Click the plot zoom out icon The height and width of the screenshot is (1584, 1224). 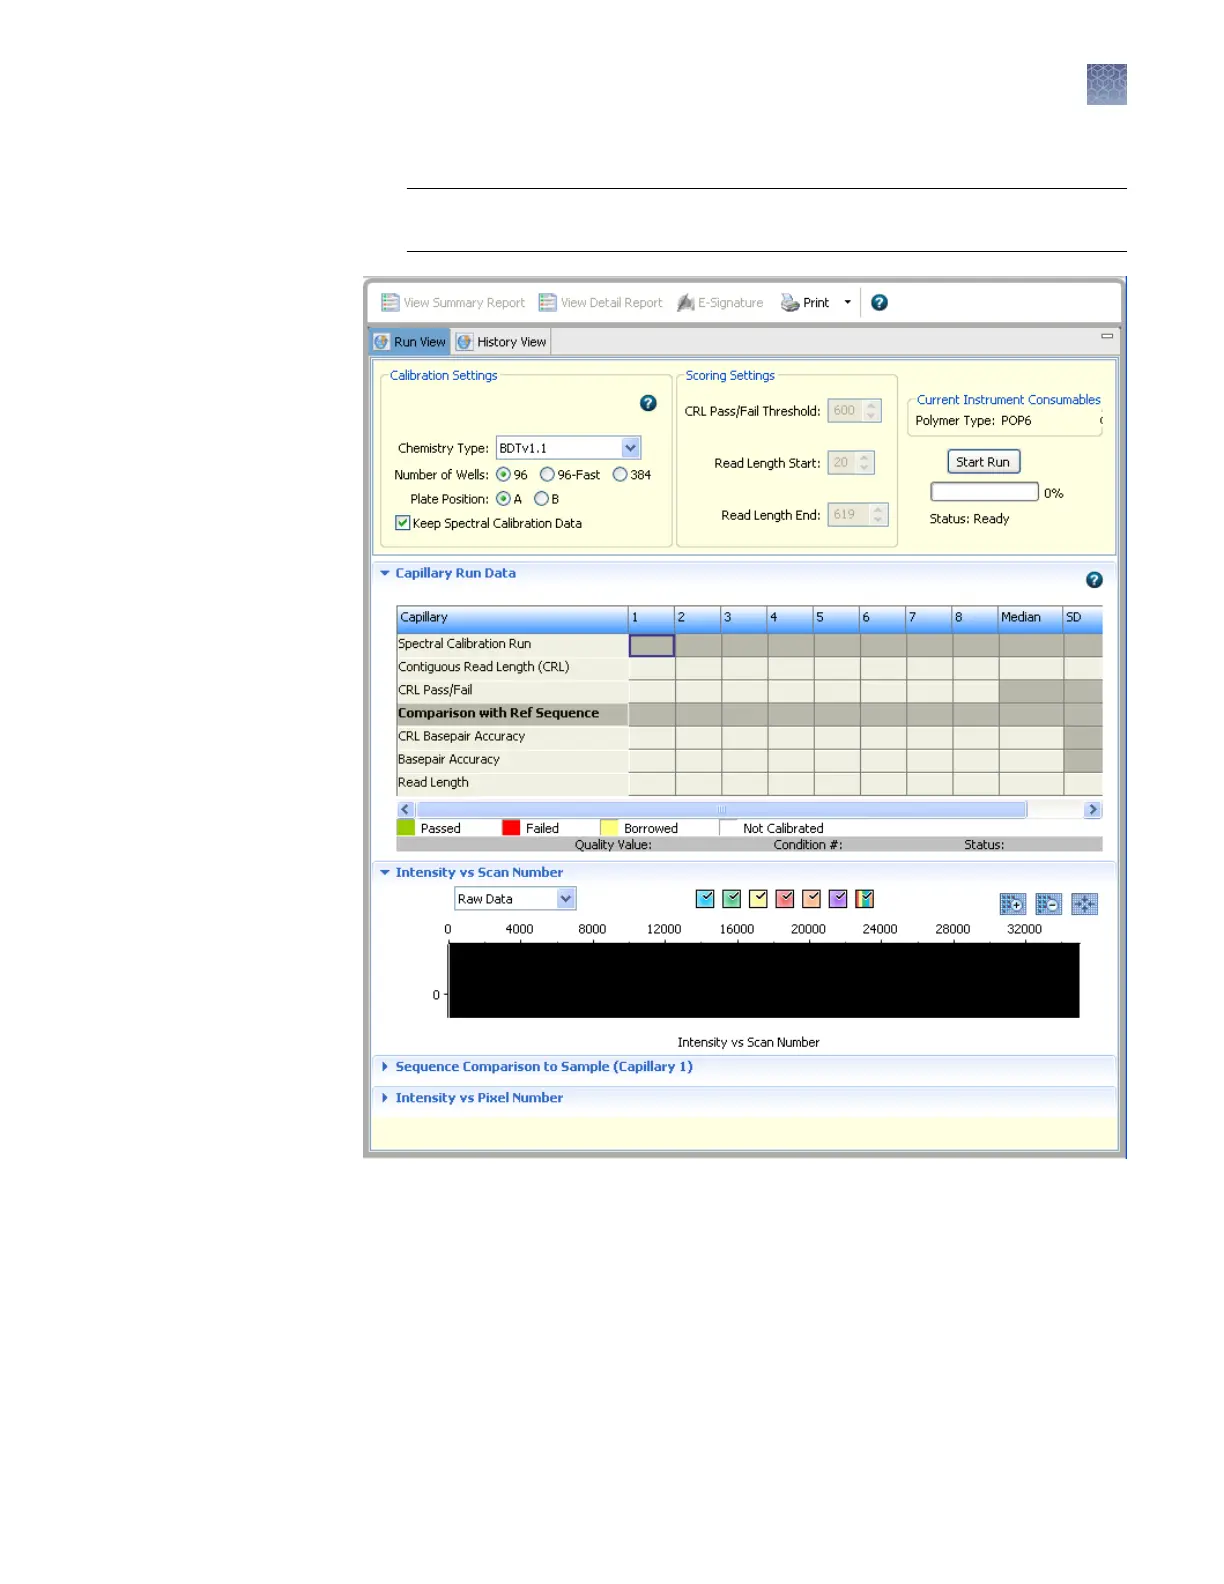point(1049,905)
